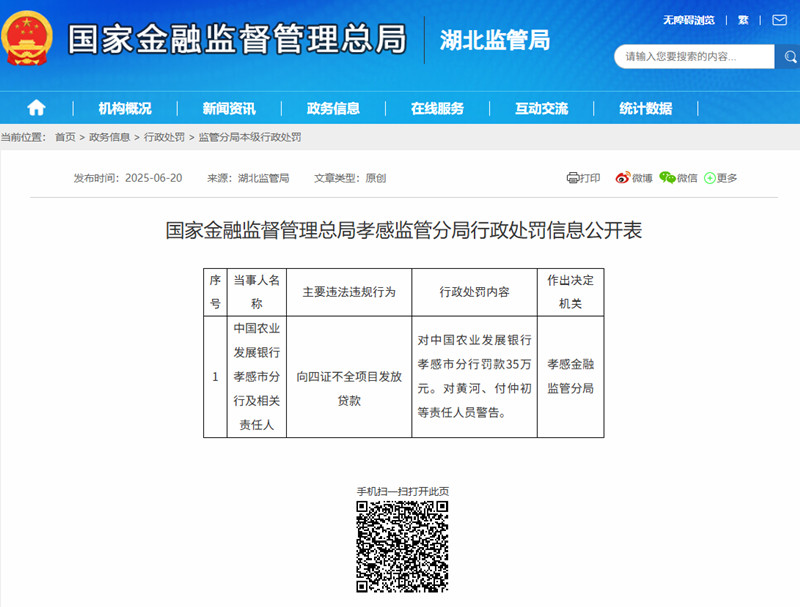The height and width of the screenshot is (607, 800).
Task: Click cell 向四证不全项目发放贷款
Action: [x=349, y=377]
